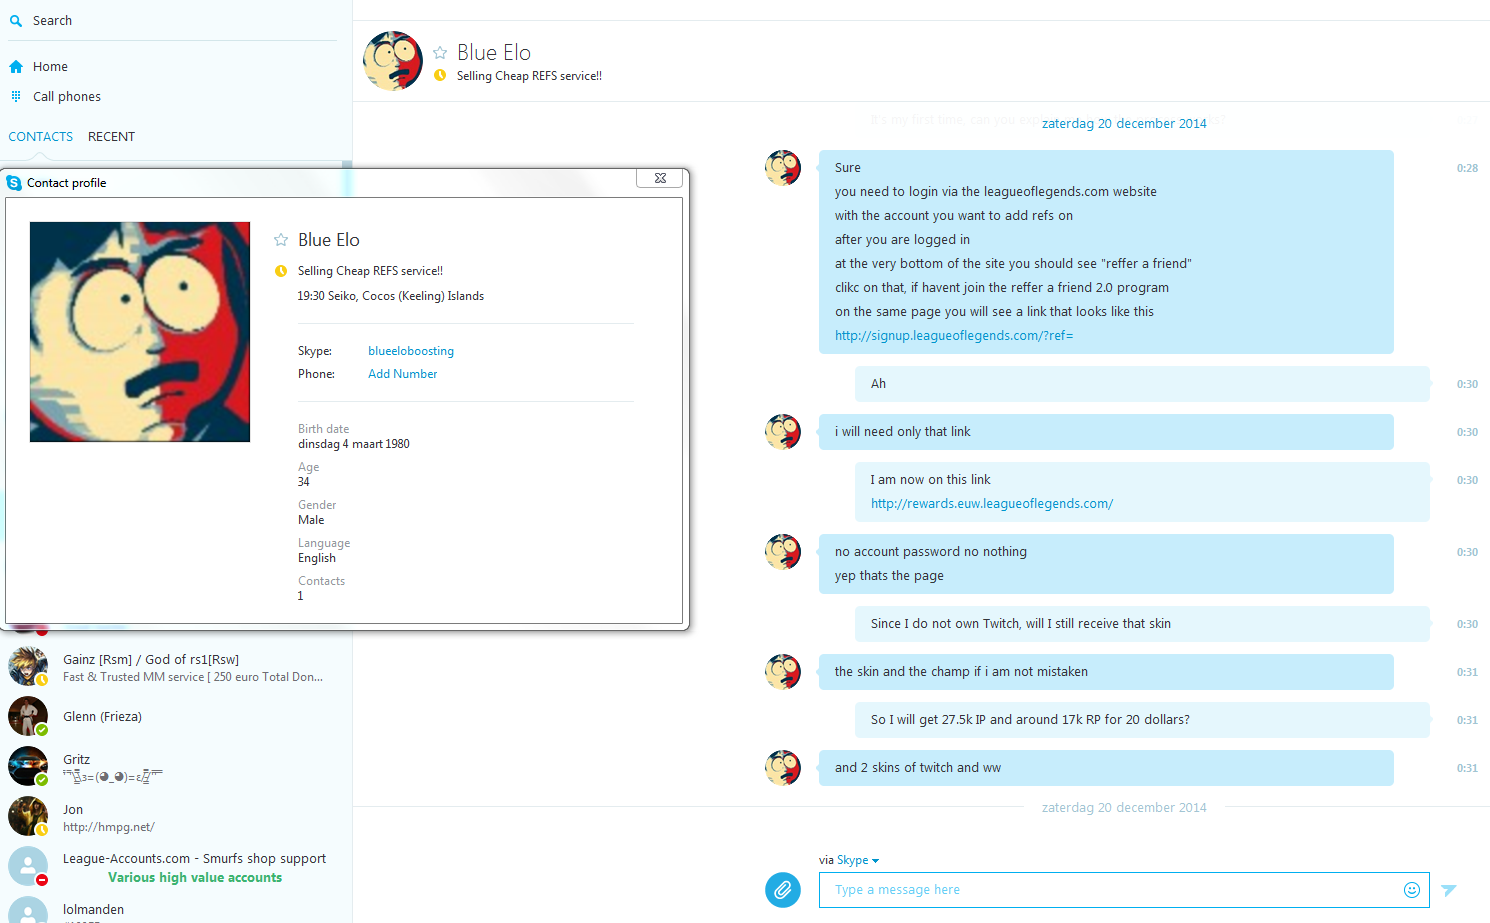Screen dimensions: 1490x923
Task: Click the Language value English
Action: pos(317,558)
